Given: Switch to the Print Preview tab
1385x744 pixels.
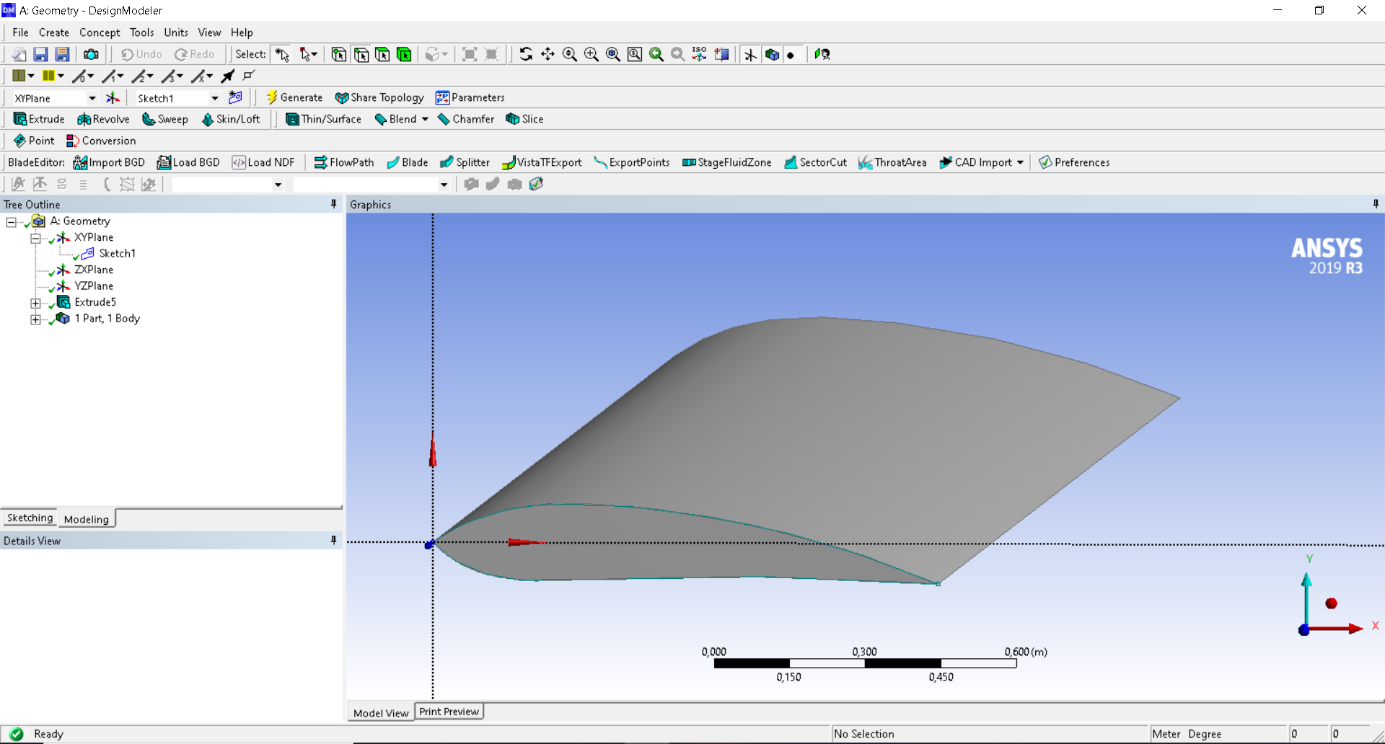Looking at the screenshot, I should click(449, 712).
